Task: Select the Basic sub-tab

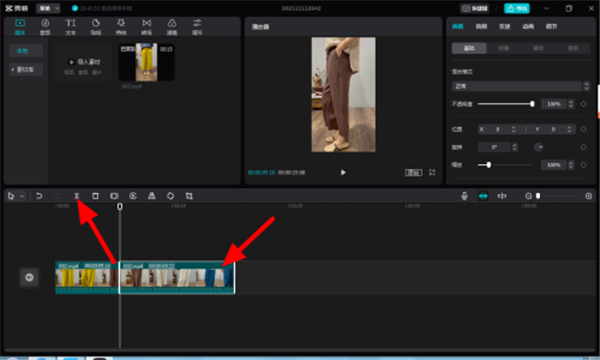Action: click(x=469, y=48)
